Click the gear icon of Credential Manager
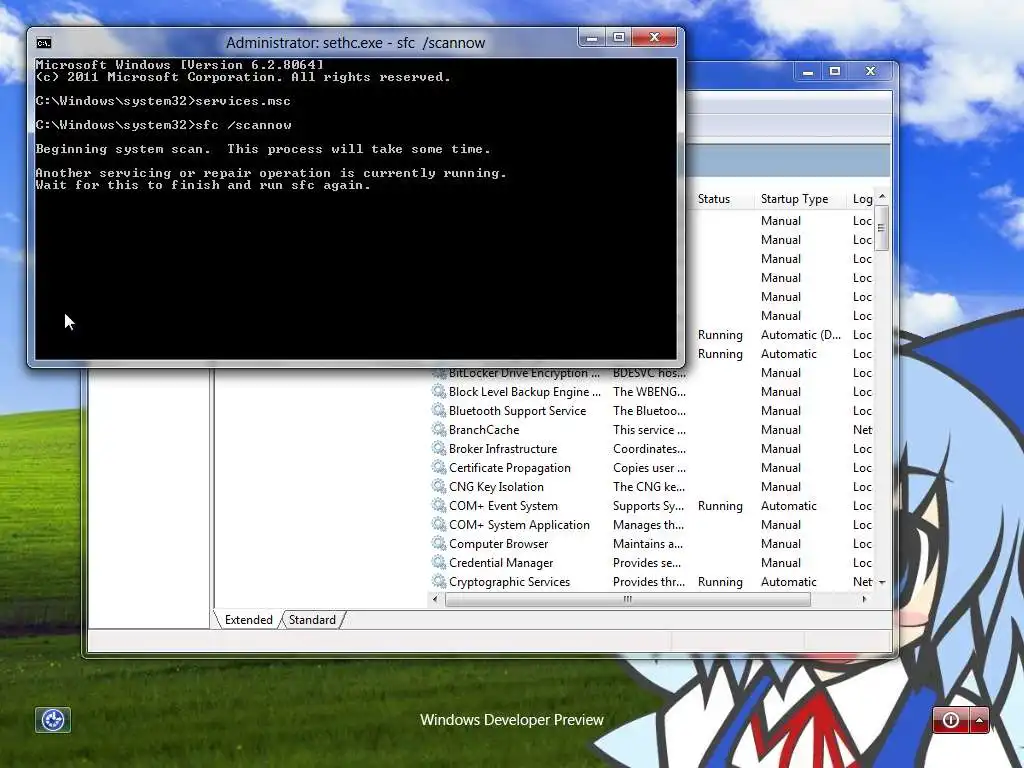The image size is (1024, 768). (439, 562)
